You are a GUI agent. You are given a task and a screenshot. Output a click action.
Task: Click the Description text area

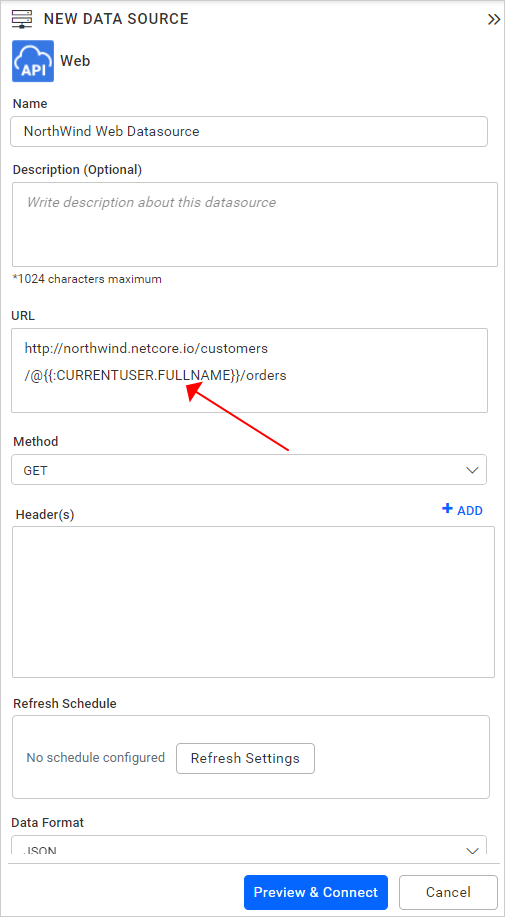pyautogui.click(x=255, y=224)
